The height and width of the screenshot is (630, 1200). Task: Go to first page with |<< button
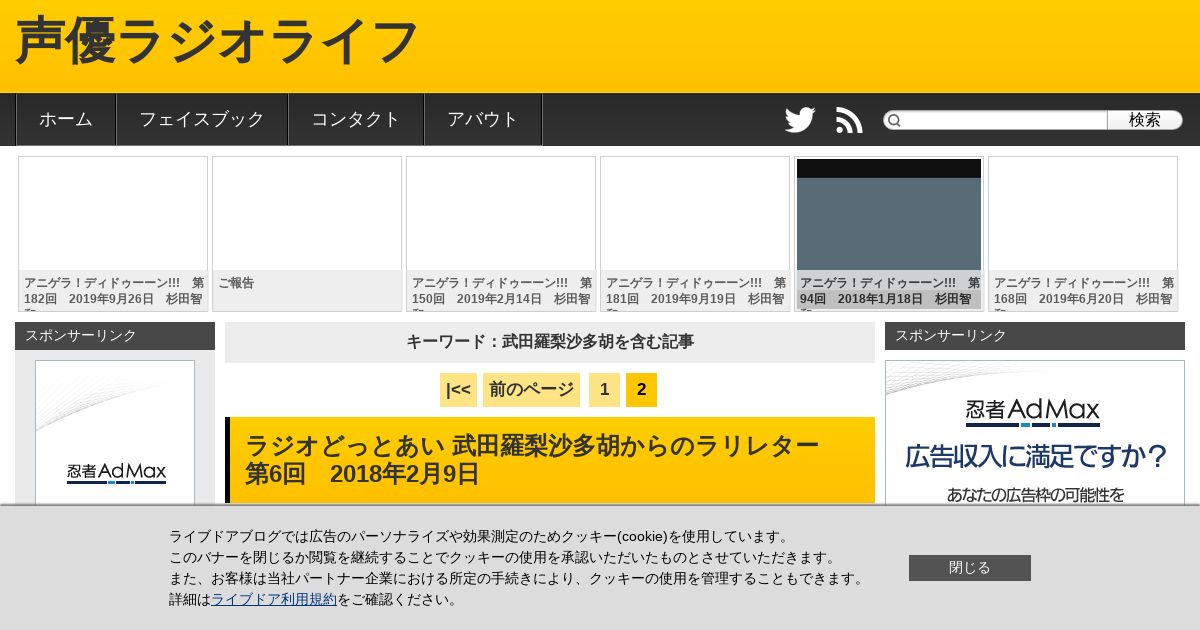(458, 390)
